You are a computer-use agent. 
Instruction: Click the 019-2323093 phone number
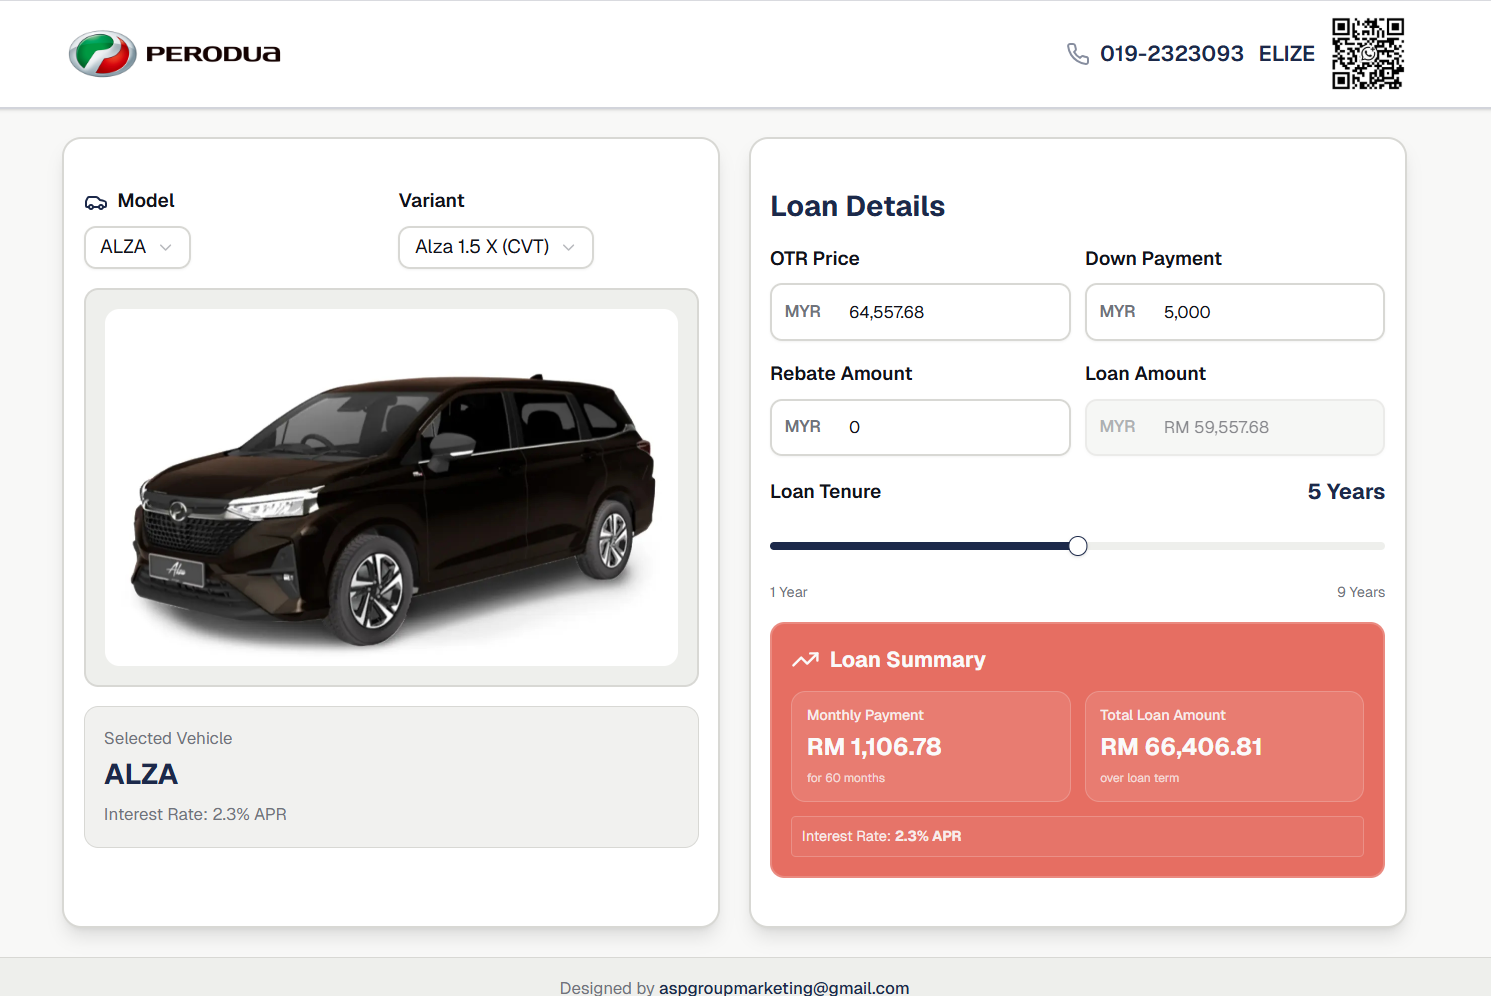(1172, 54)
